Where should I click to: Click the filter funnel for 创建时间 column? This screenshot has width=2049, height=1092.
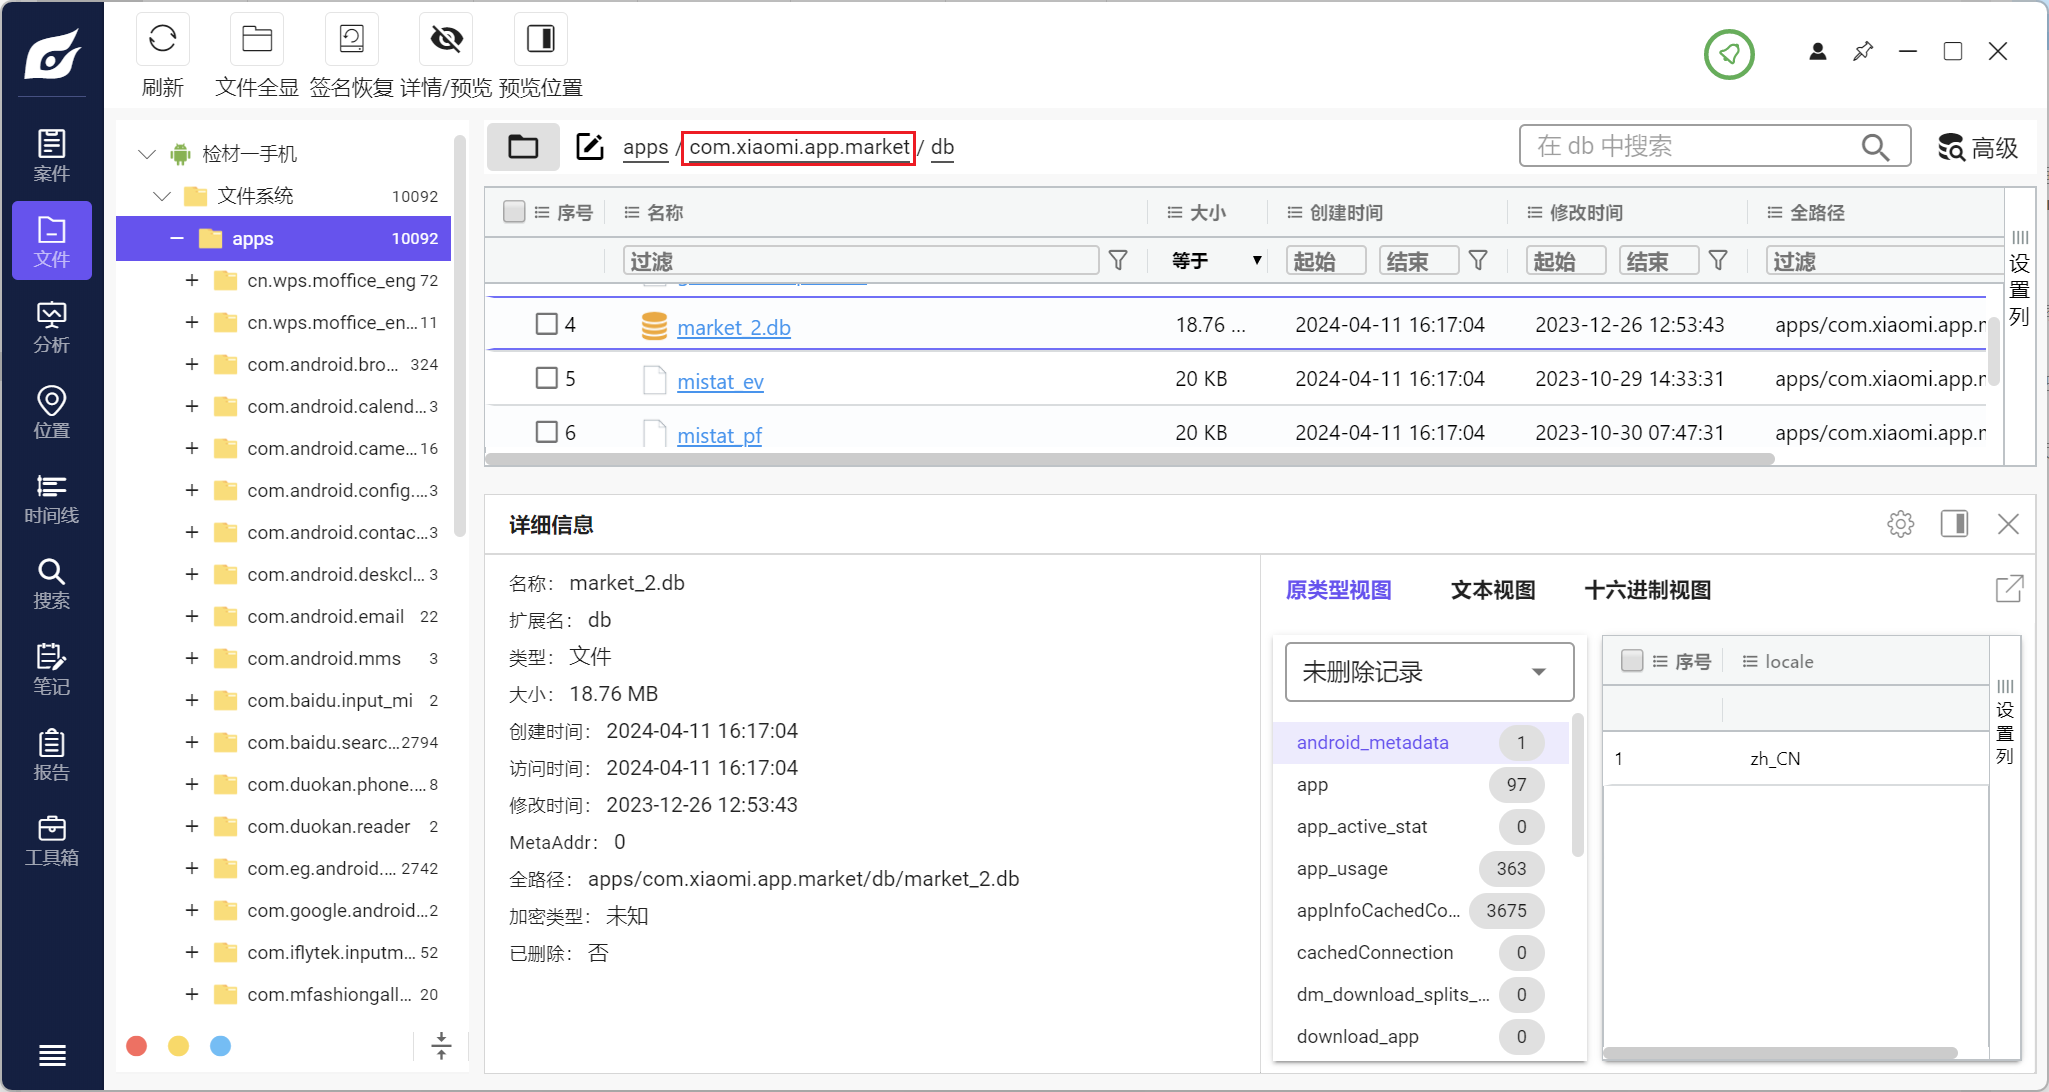(x=1478, y=261)
